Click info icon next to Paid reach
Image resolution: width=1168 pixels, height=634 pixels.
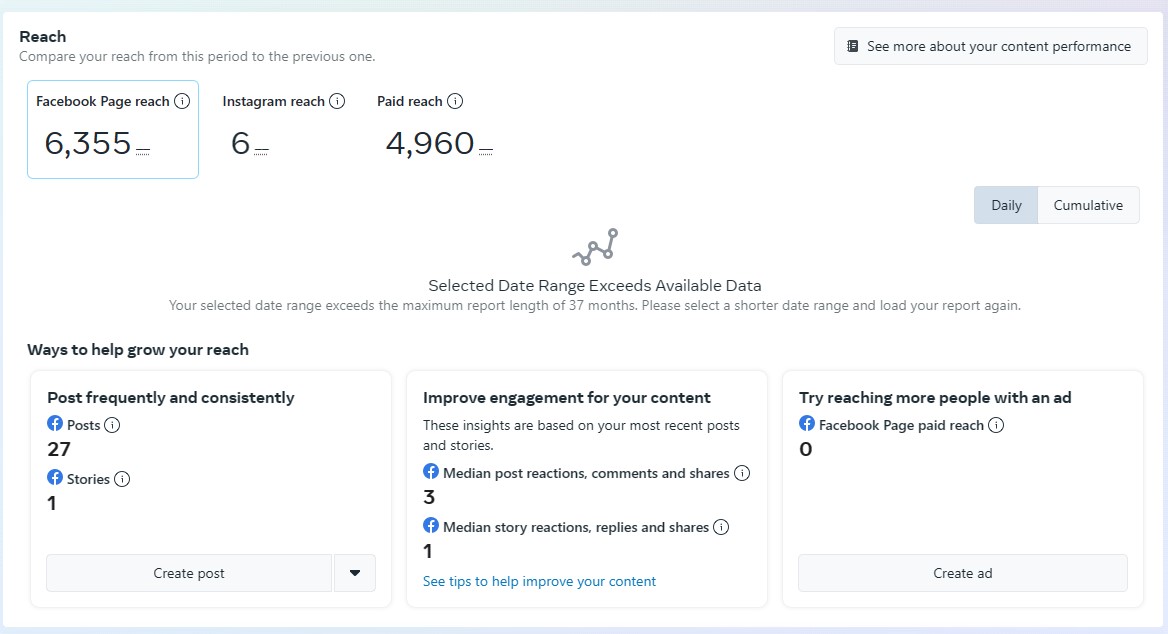point(455,101)
